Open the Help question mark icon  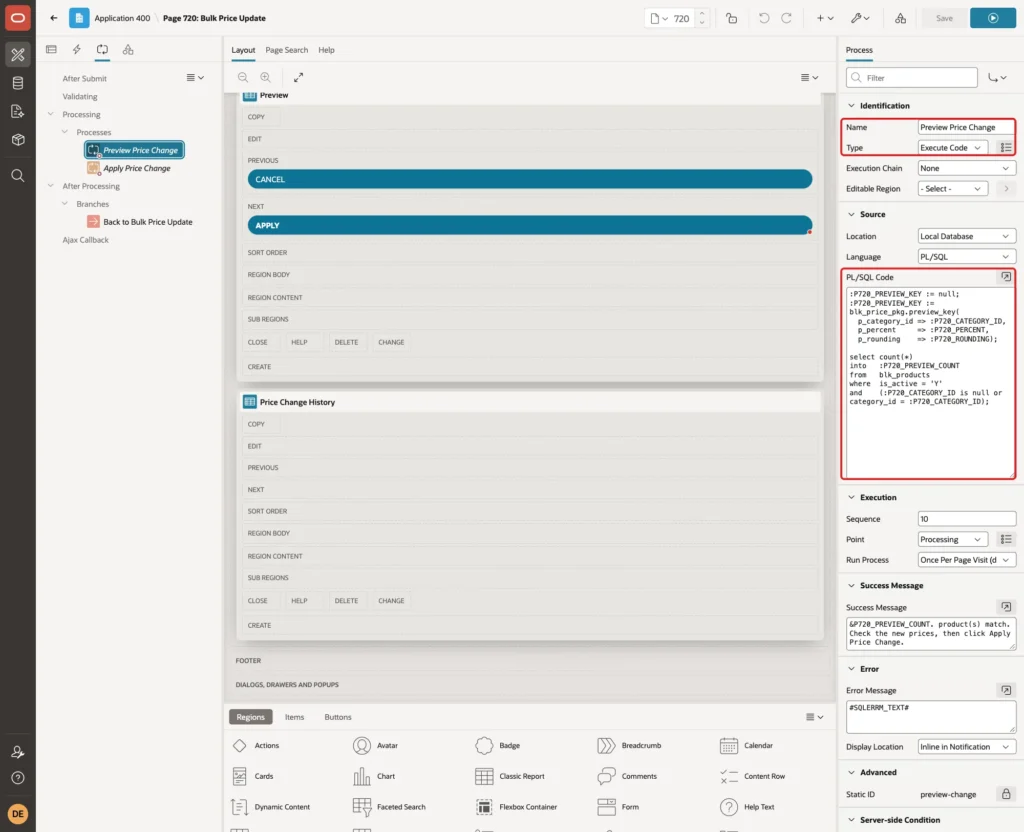tap(18, 778)
